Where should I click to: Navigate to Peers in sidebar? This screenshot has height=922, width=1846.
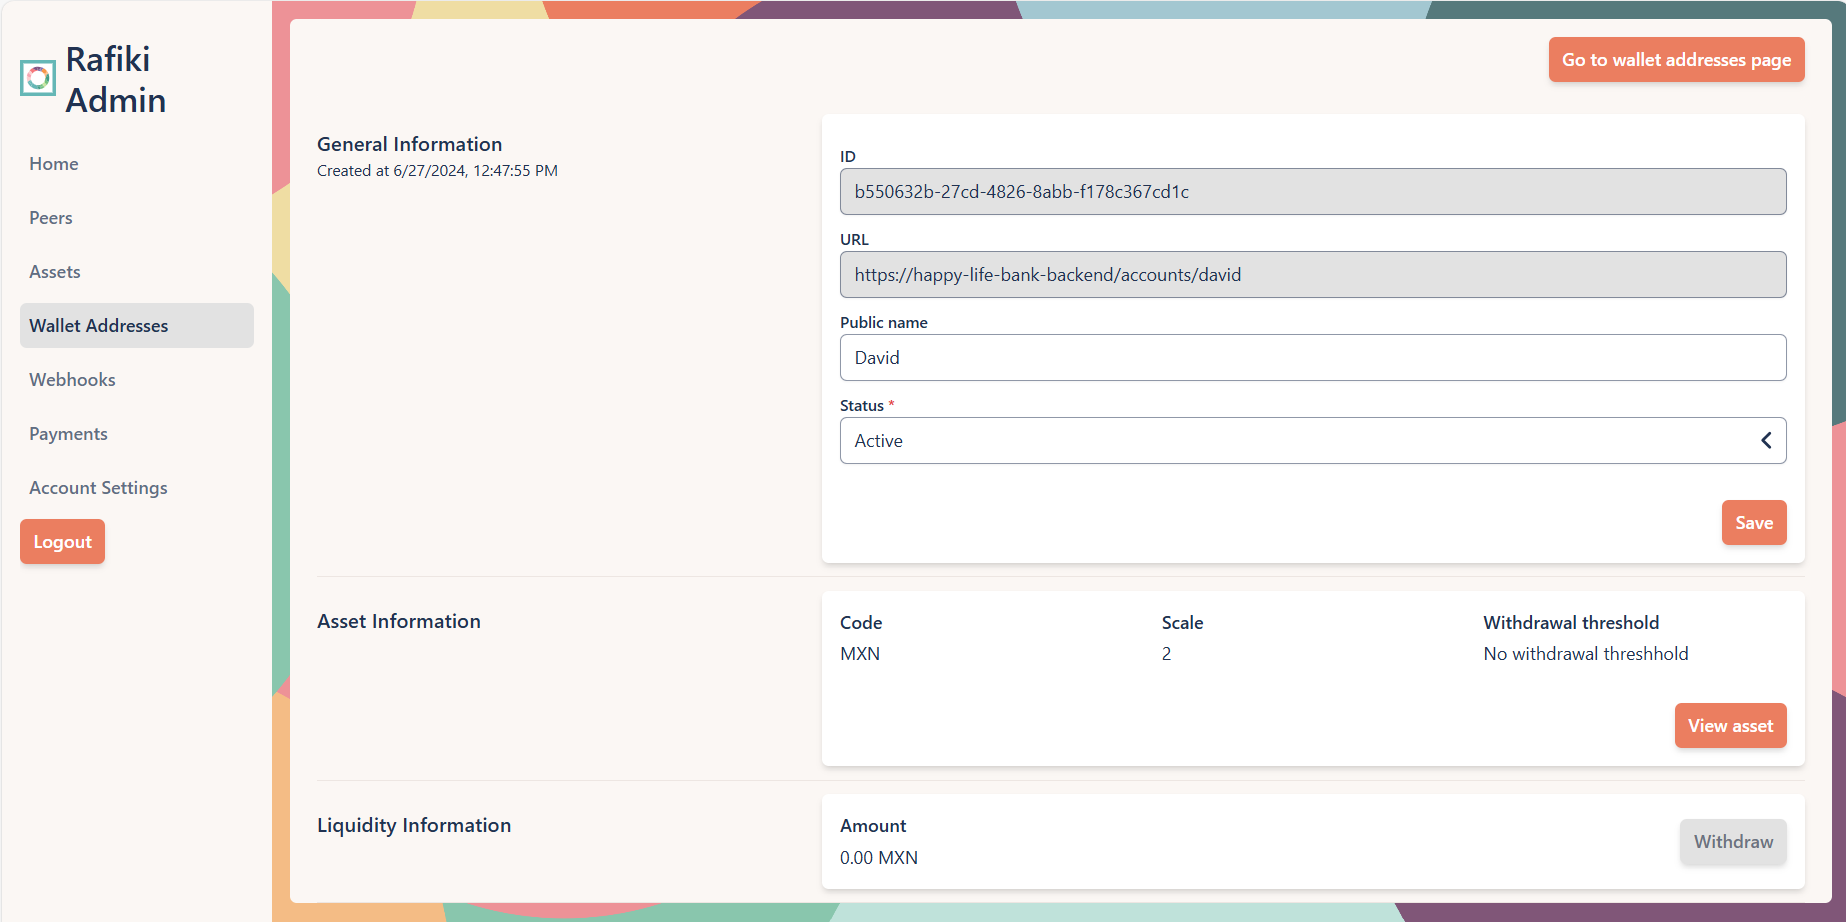51,218
